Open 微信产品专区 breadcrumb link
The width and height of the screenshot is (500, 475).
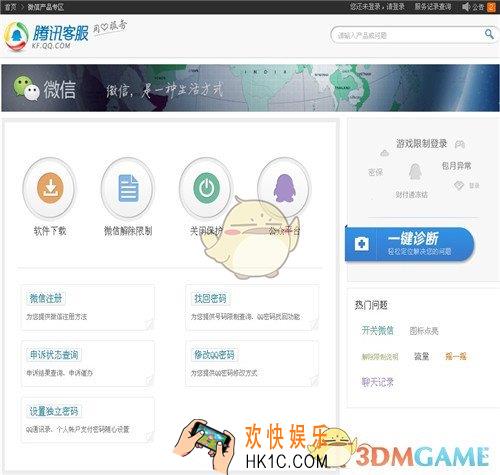pyautogui.click(x=45, y=7)
